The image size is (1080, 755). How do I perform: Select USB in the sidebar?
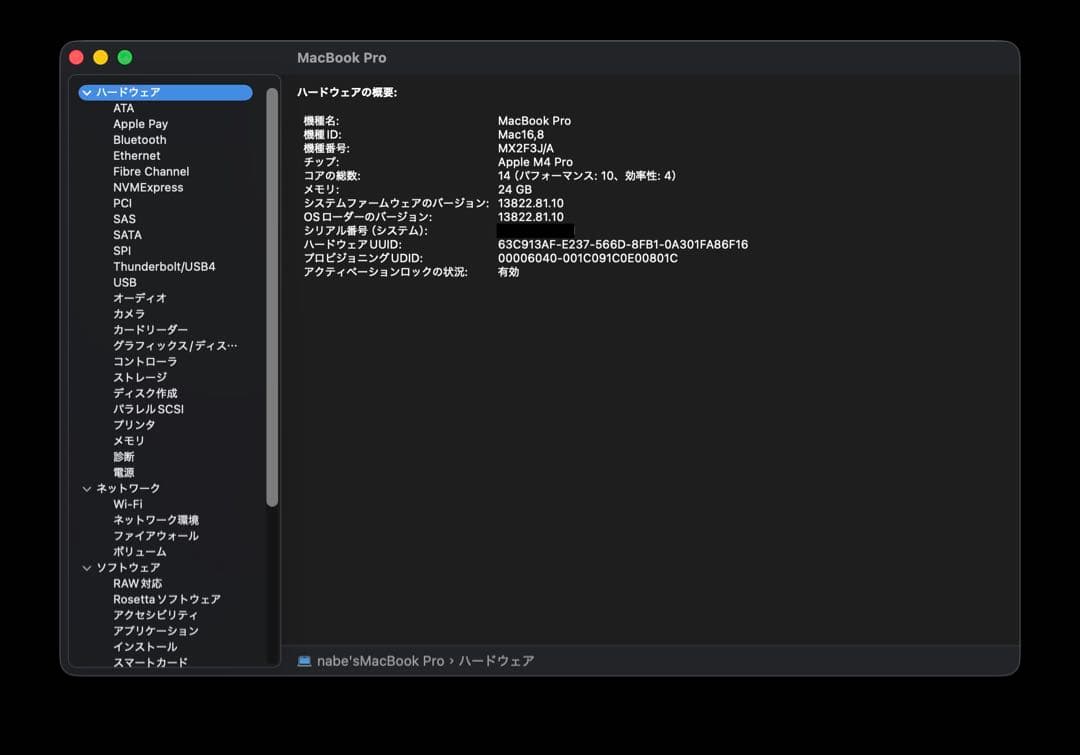pyautogui.click(x=125, y=282)
